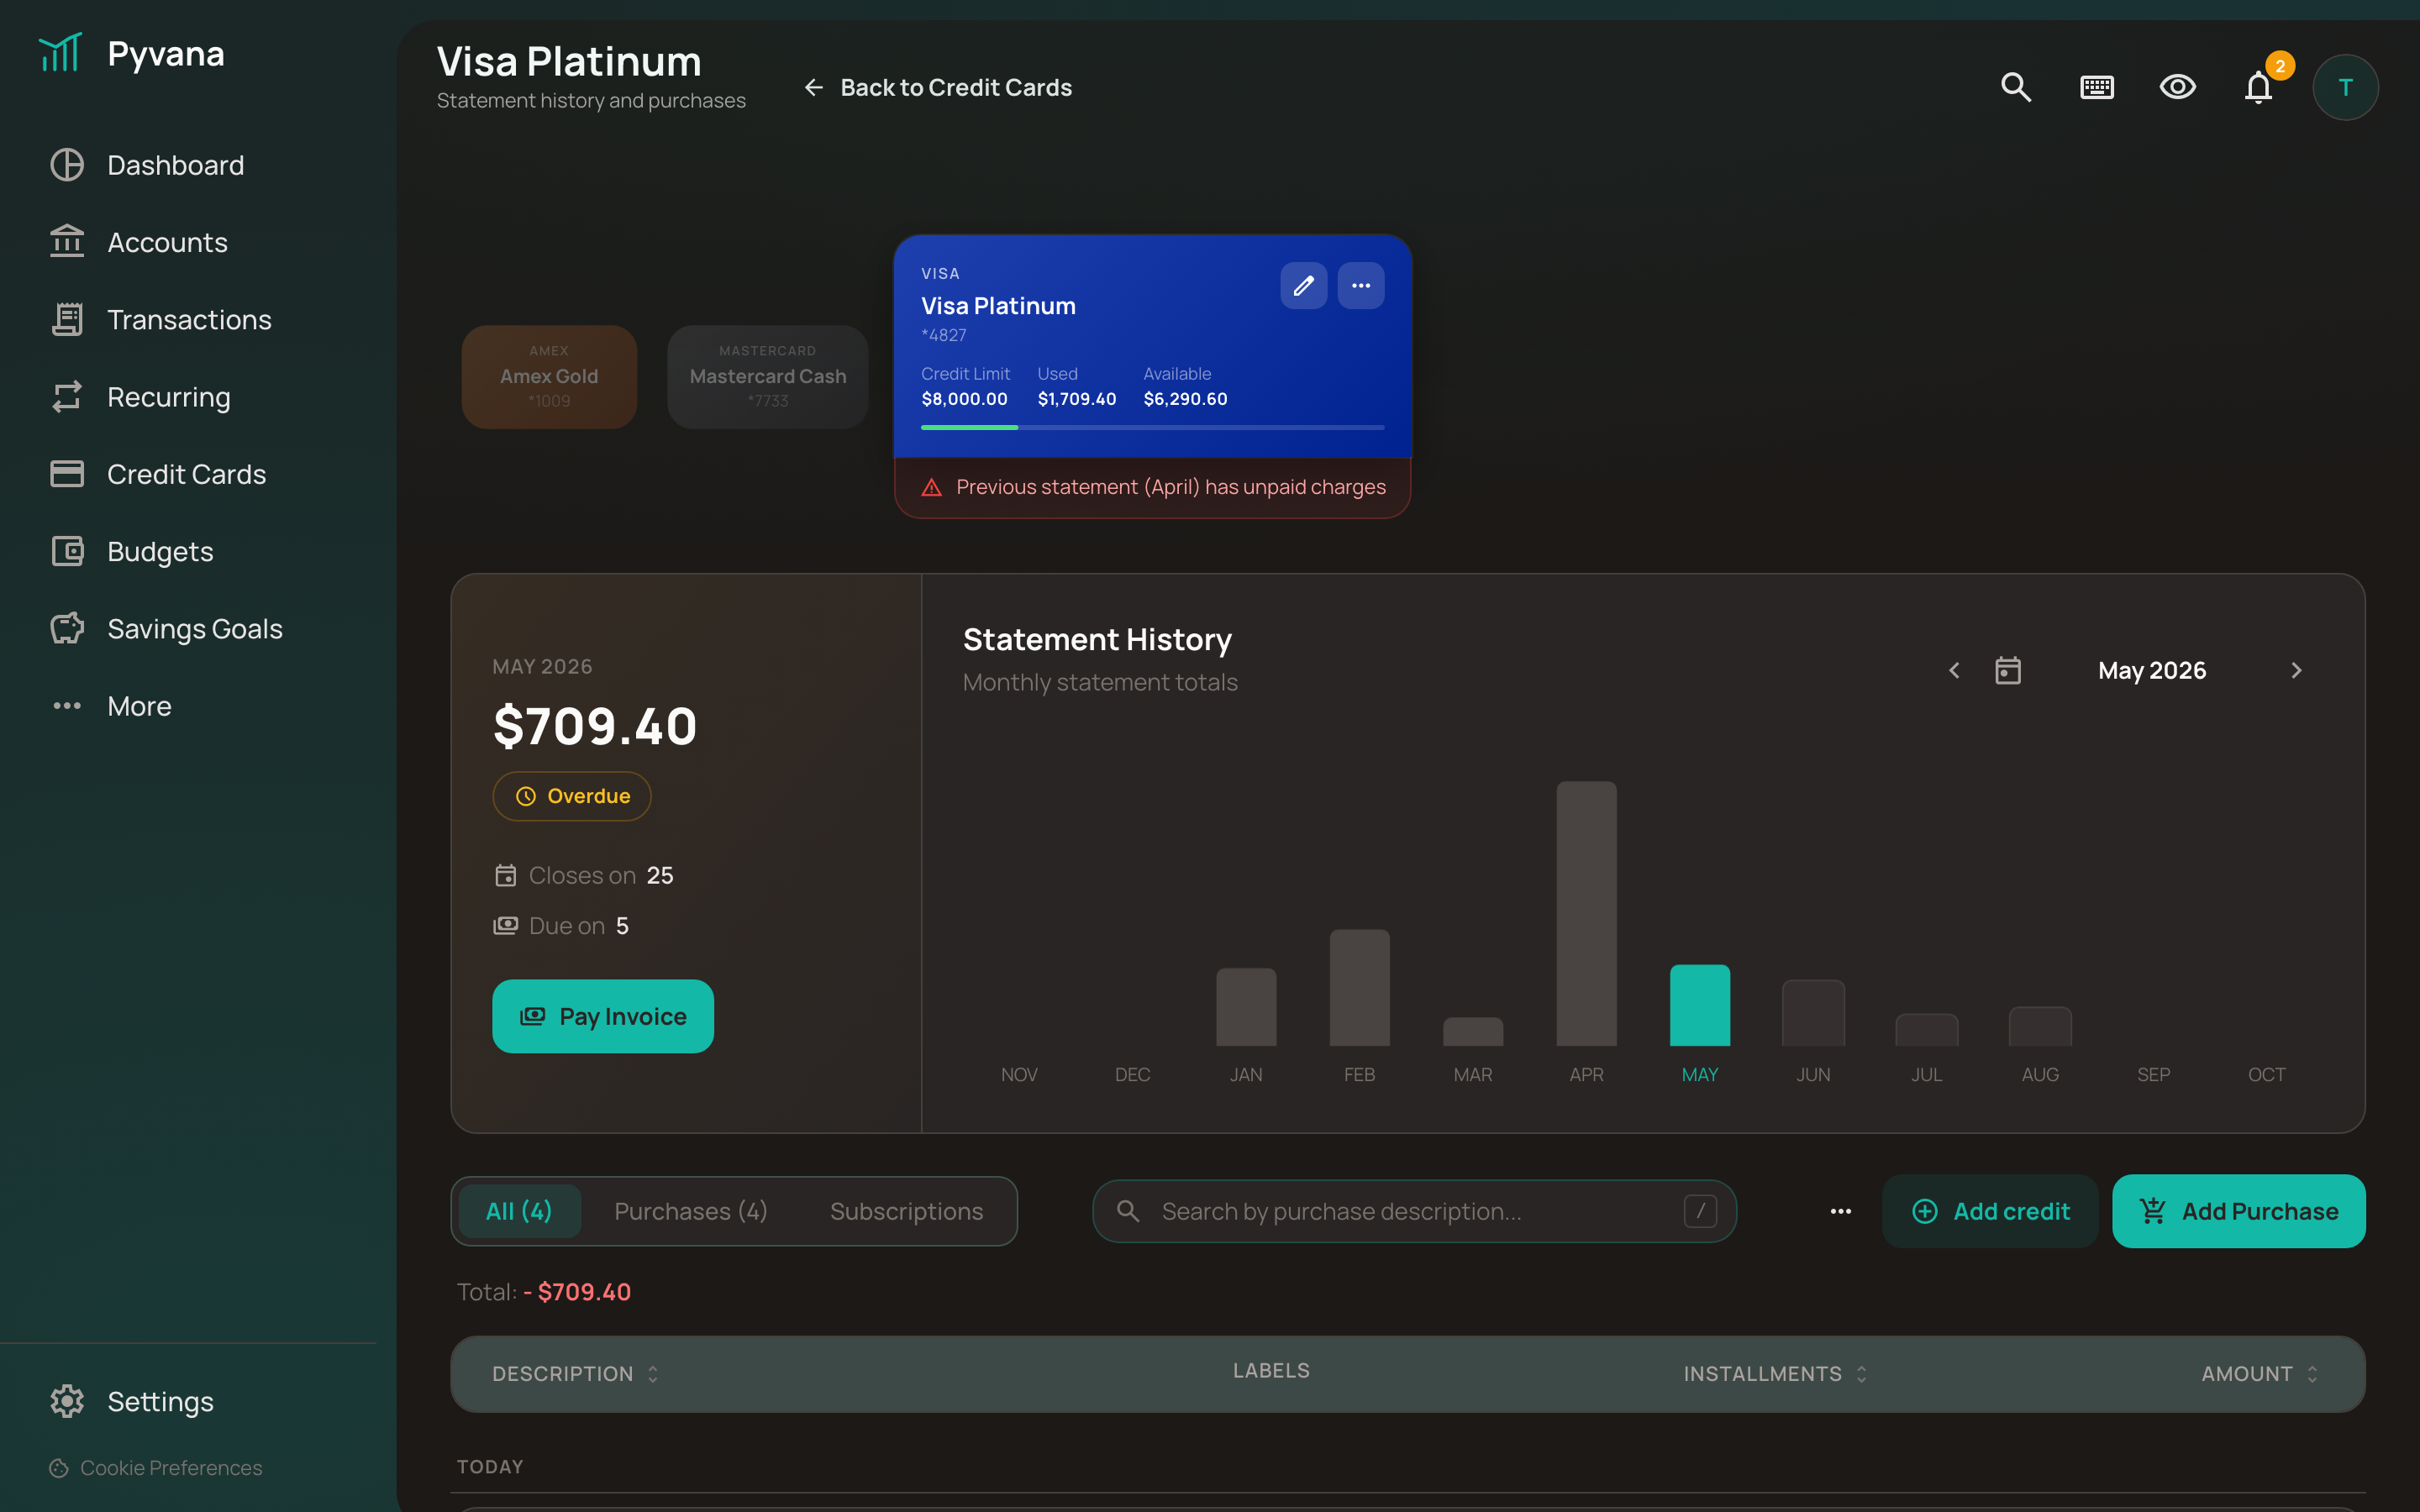2420x1512 pixels.
Task: Switch to the Subscriptions tab
Action: (906, 1211)
